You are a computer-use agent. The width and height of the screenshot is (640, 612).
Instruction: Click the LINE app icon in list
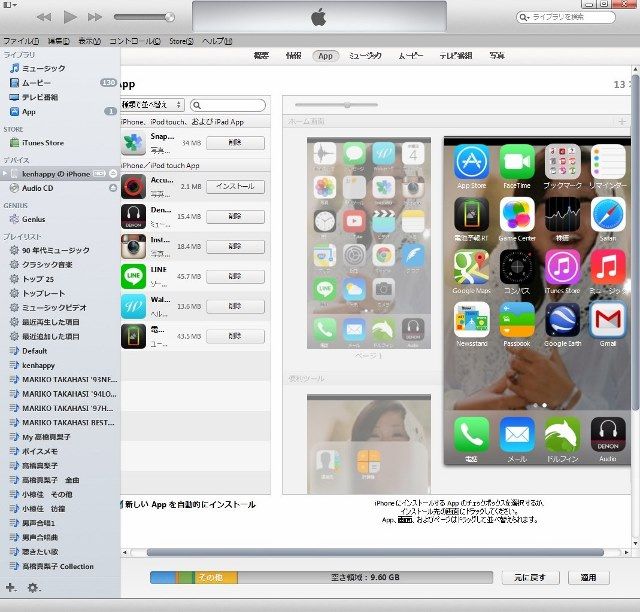click(x=133, y=276)
